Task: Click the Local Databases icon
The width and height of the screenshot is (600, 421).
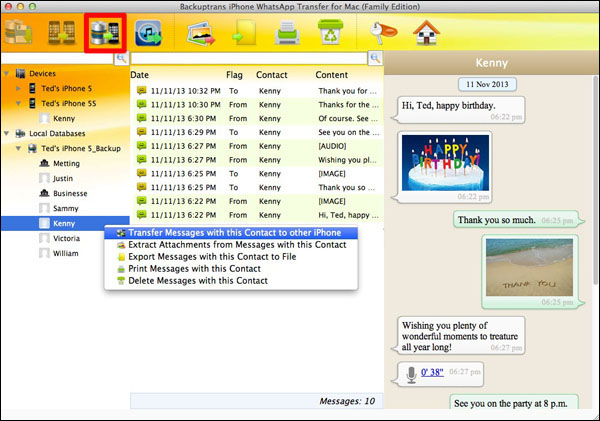Action: point(20,133)
